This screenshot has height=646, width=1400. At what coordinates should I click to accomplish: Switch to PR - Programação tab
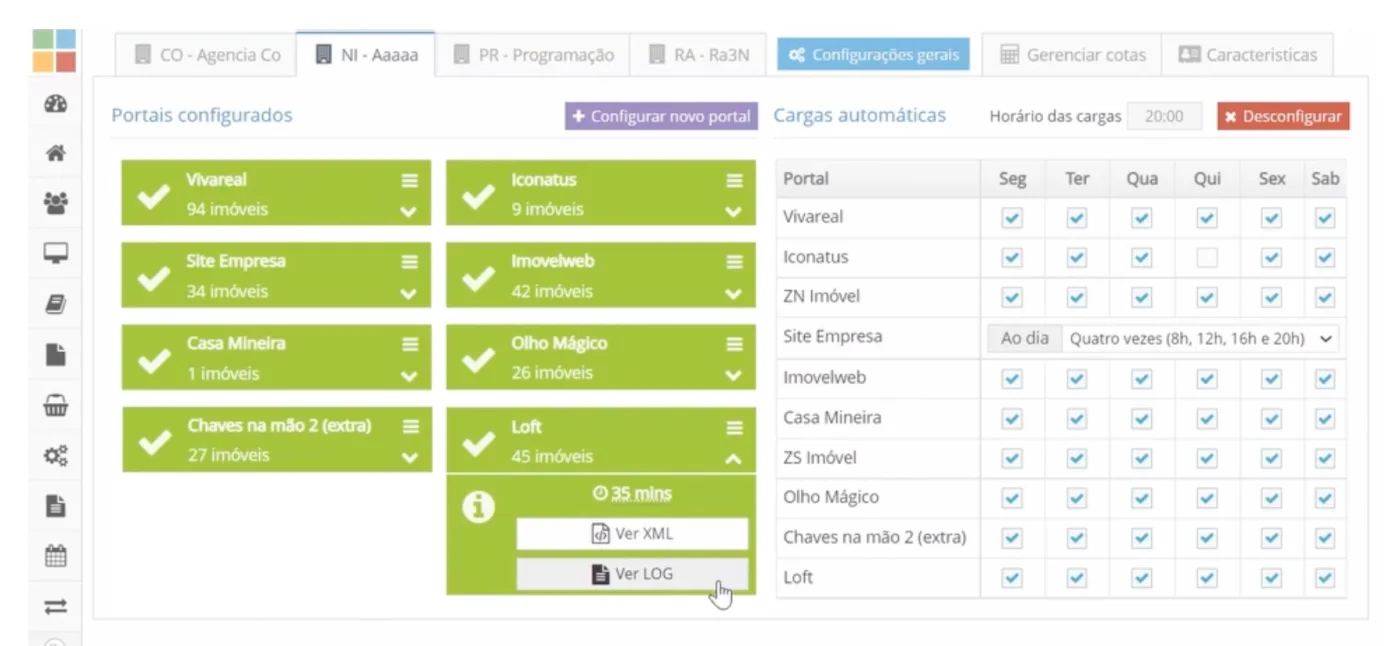[x=534, y=55]
